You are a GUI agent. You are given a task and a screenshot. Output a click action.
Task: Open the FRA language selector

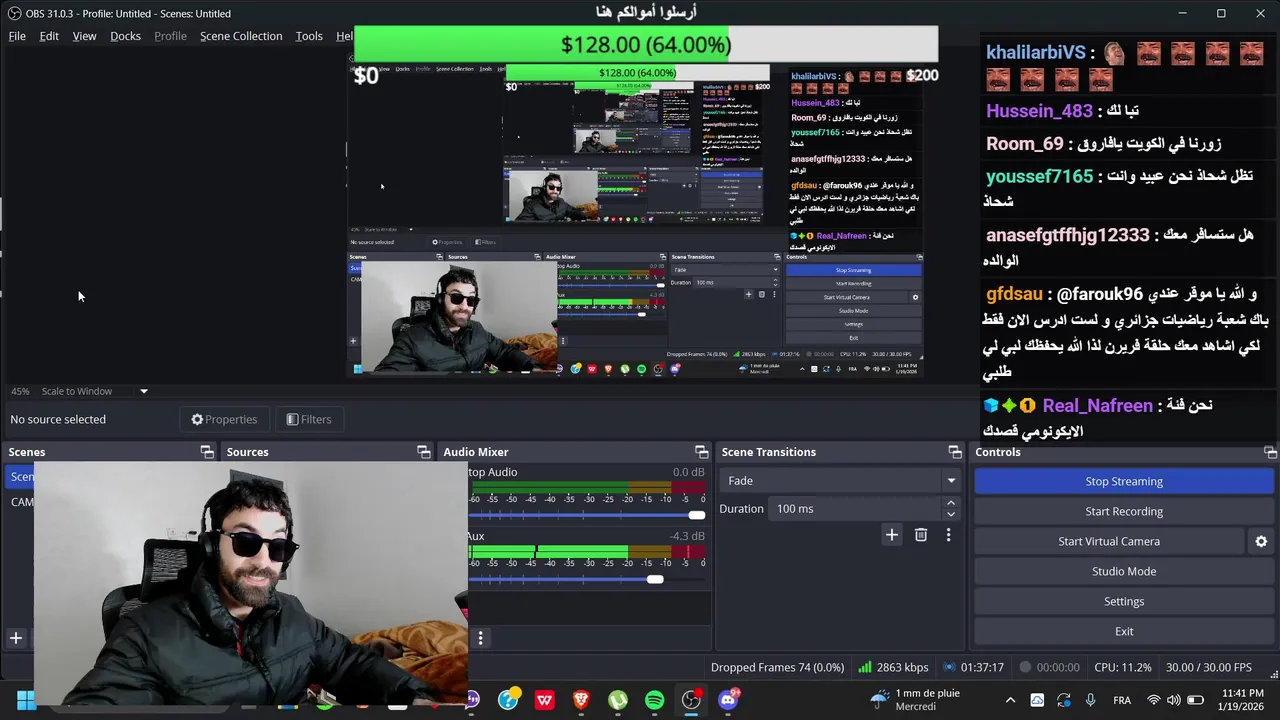[1122, 700]
